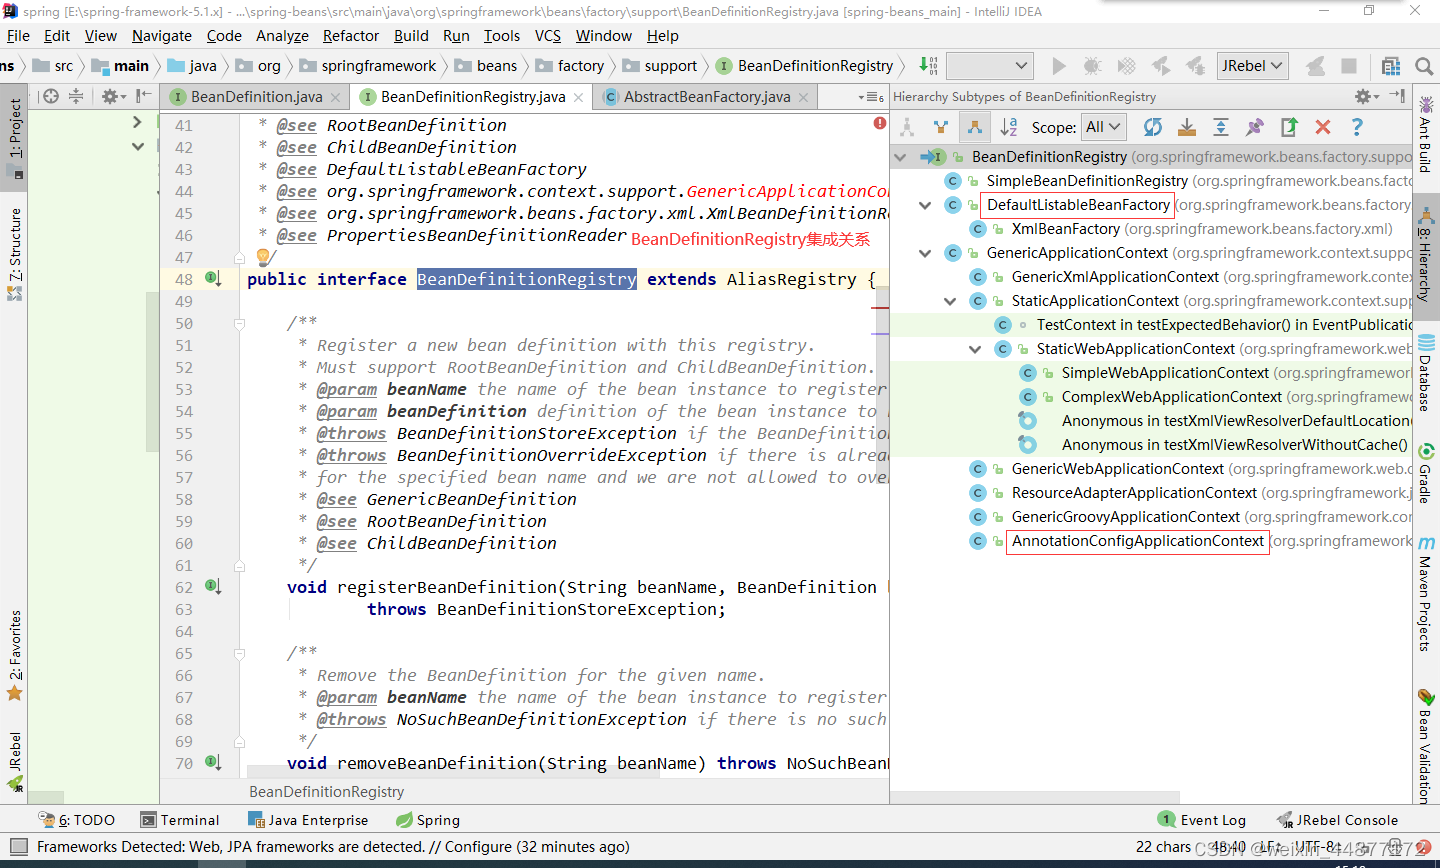Click the Stop square icon
This screenshot has width=1440, height=868.
1349,66
